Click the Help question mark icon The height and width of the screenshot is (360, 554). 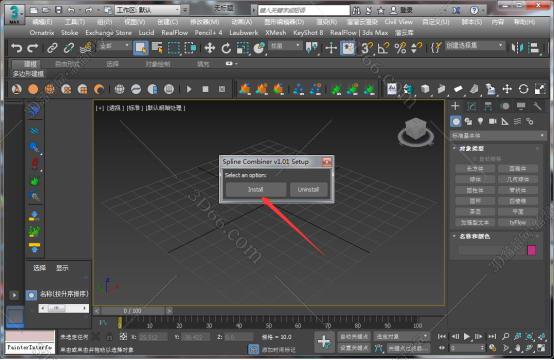point(474,10)
